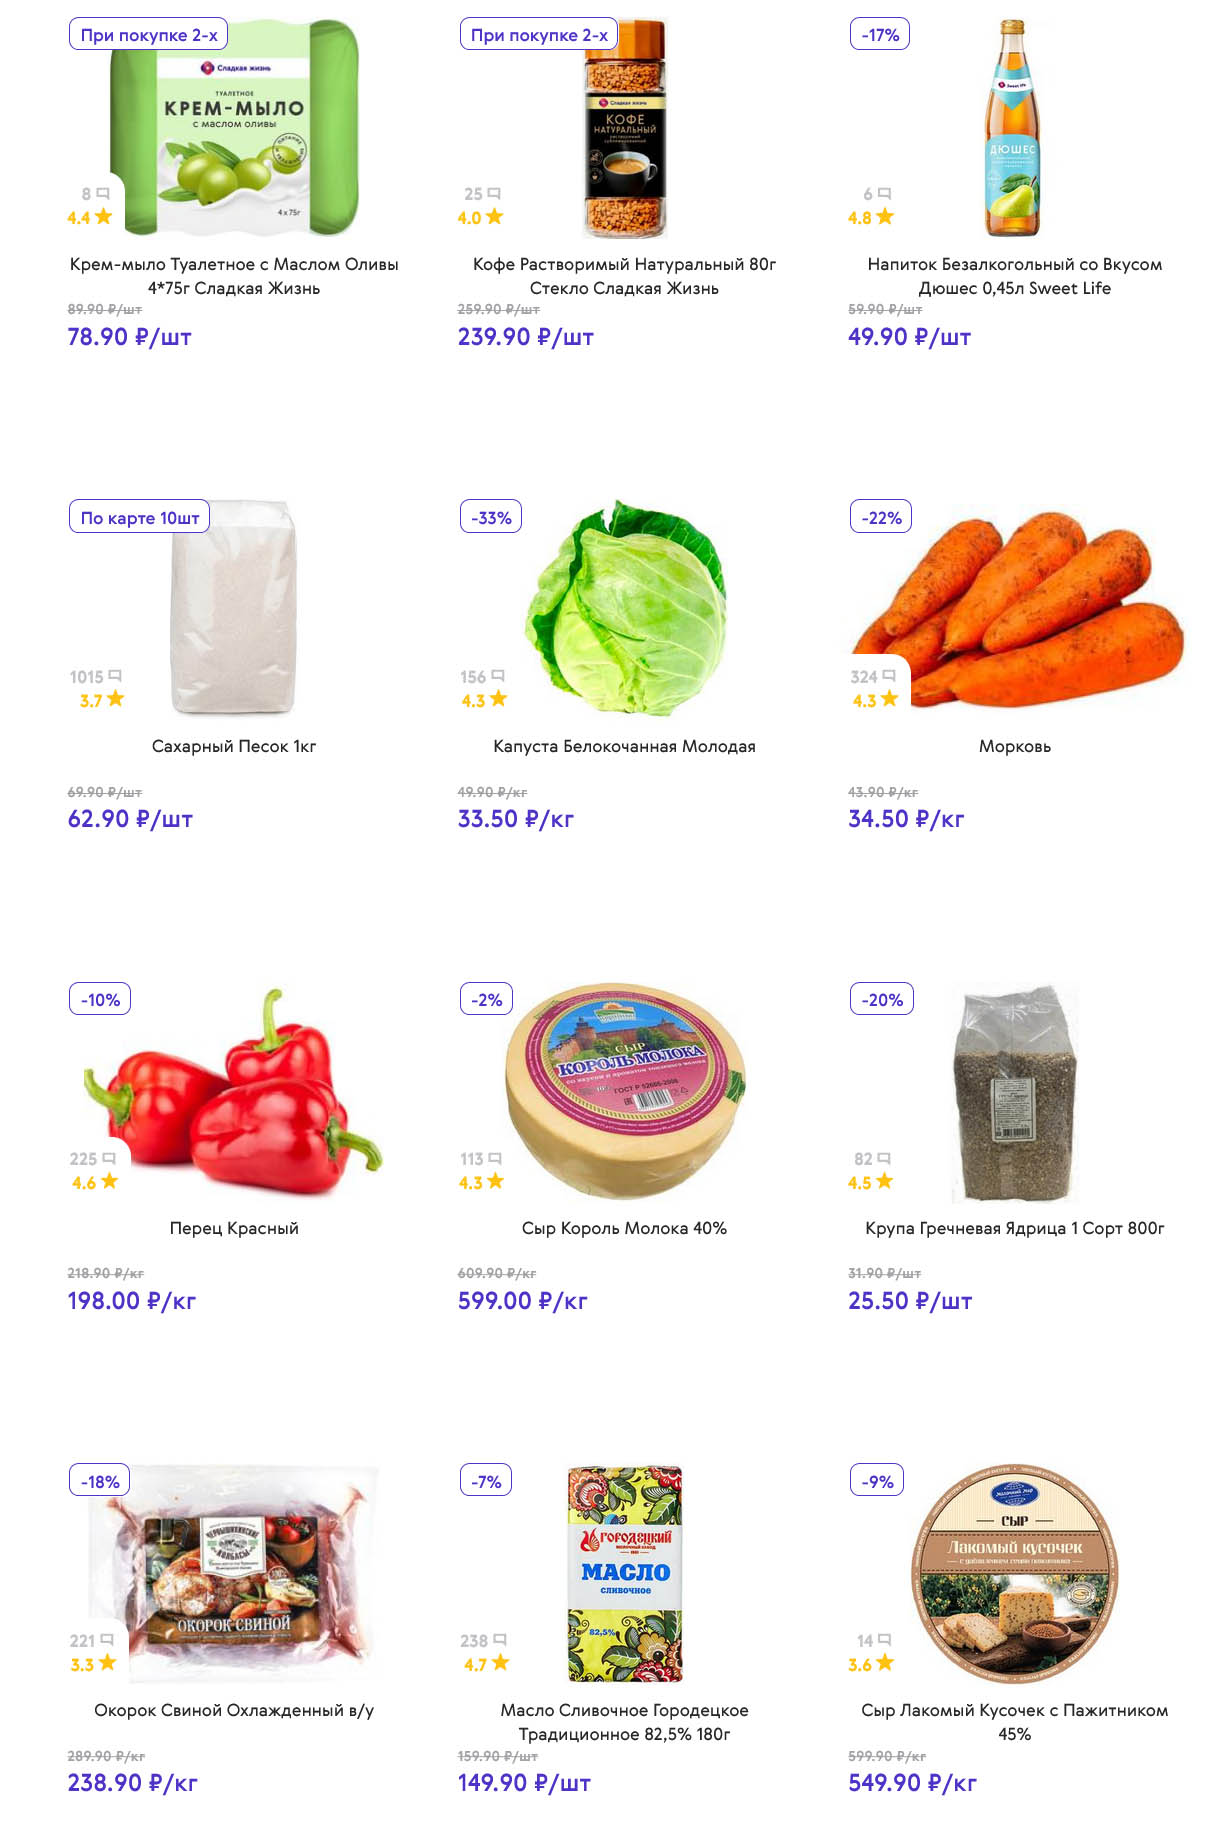The width and height of the screenshot is (1228, 1824).
Task: Click the star icon next to 4.7 rating
Action: (500, 1663)
